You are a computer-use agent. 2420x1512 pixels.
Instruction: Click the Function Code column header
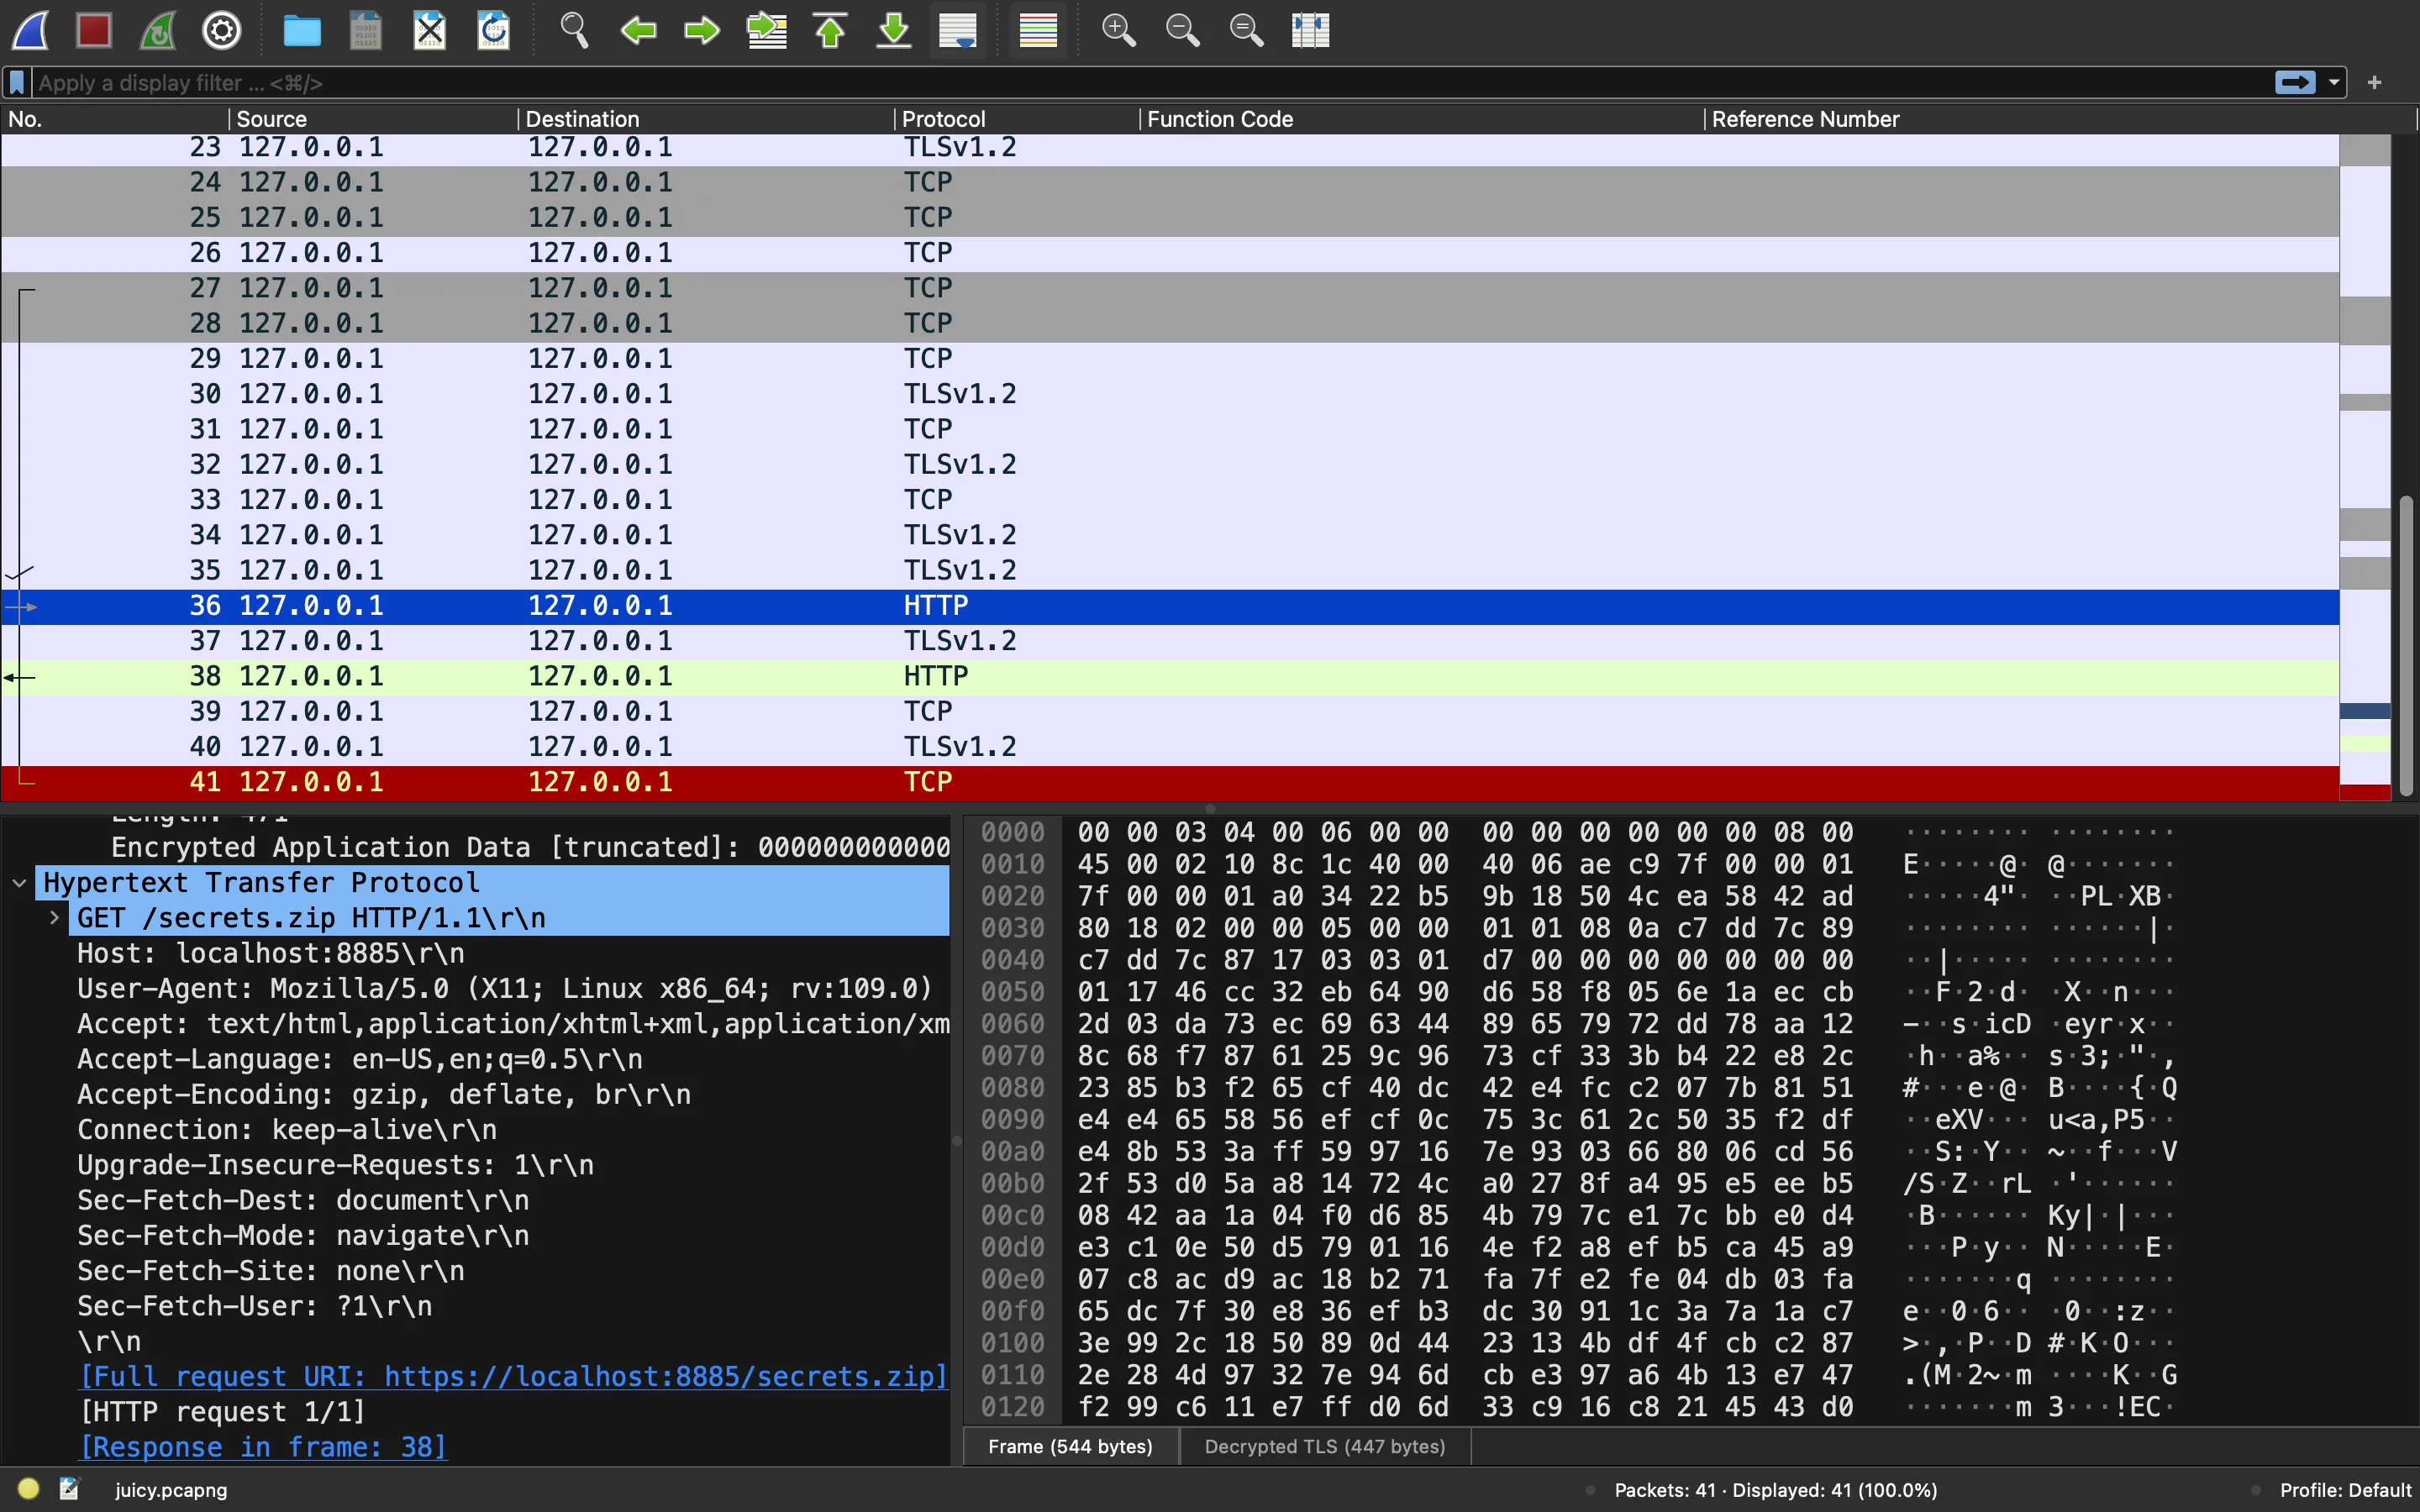coord(1422,119)
